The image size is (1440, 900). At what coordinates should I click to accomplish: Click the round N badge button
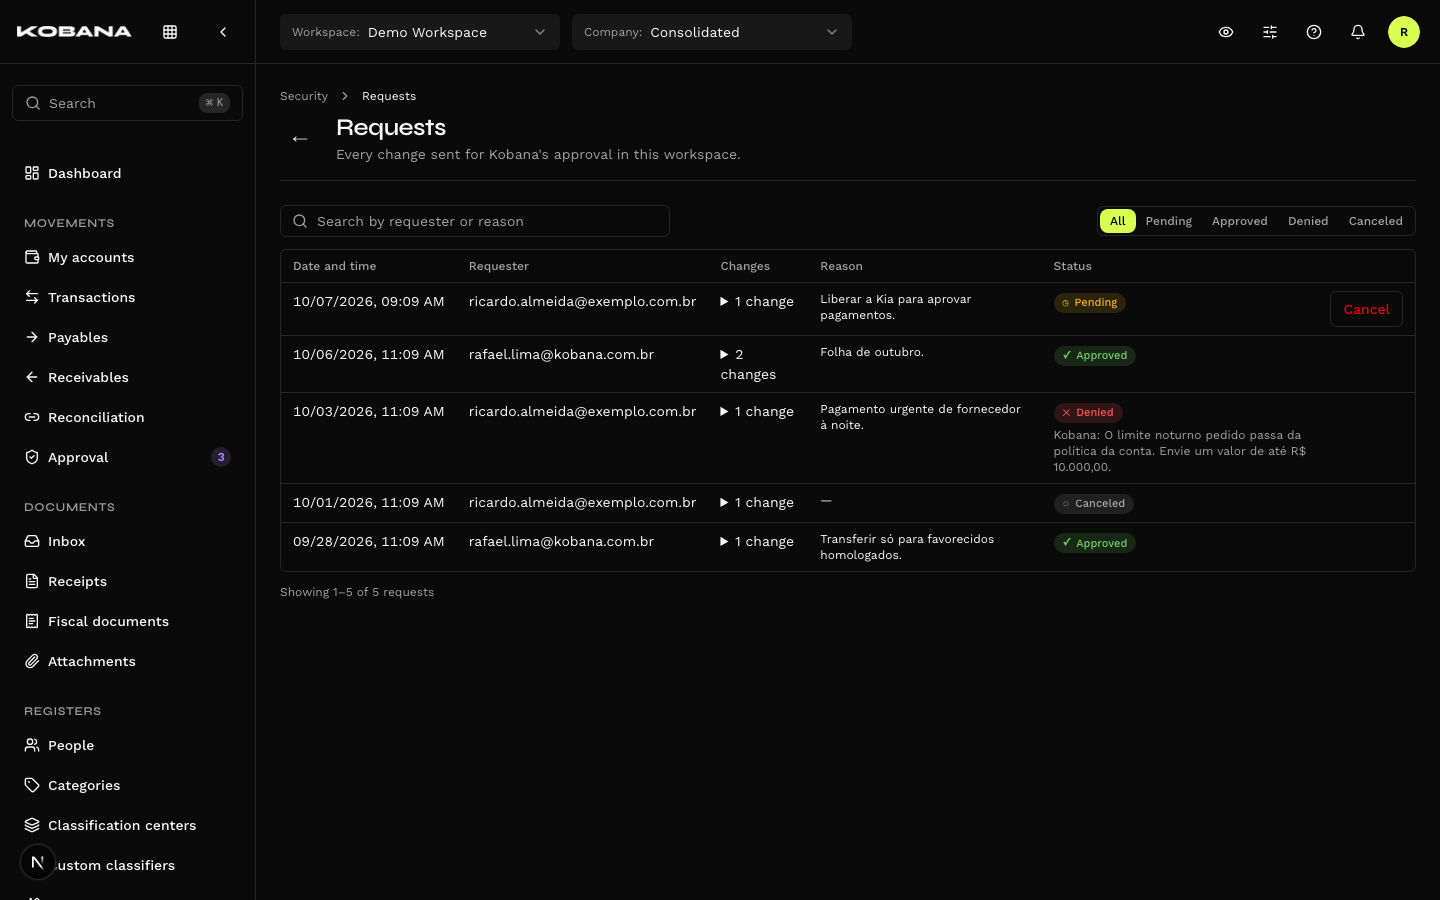click(x=38, y=862)
